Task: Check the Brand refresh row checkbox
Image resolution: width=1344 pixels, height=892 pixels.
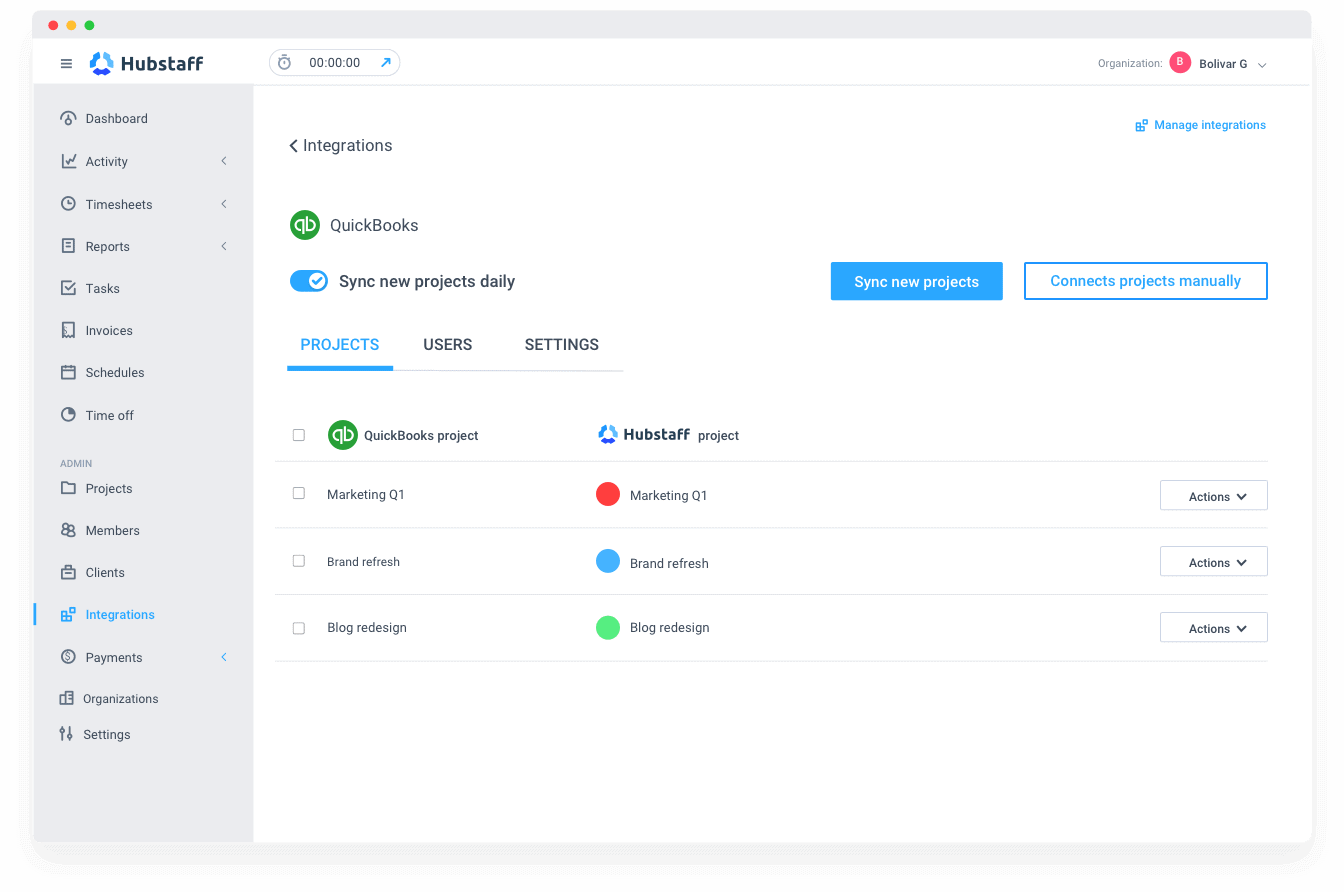Action: coord(299,561)
